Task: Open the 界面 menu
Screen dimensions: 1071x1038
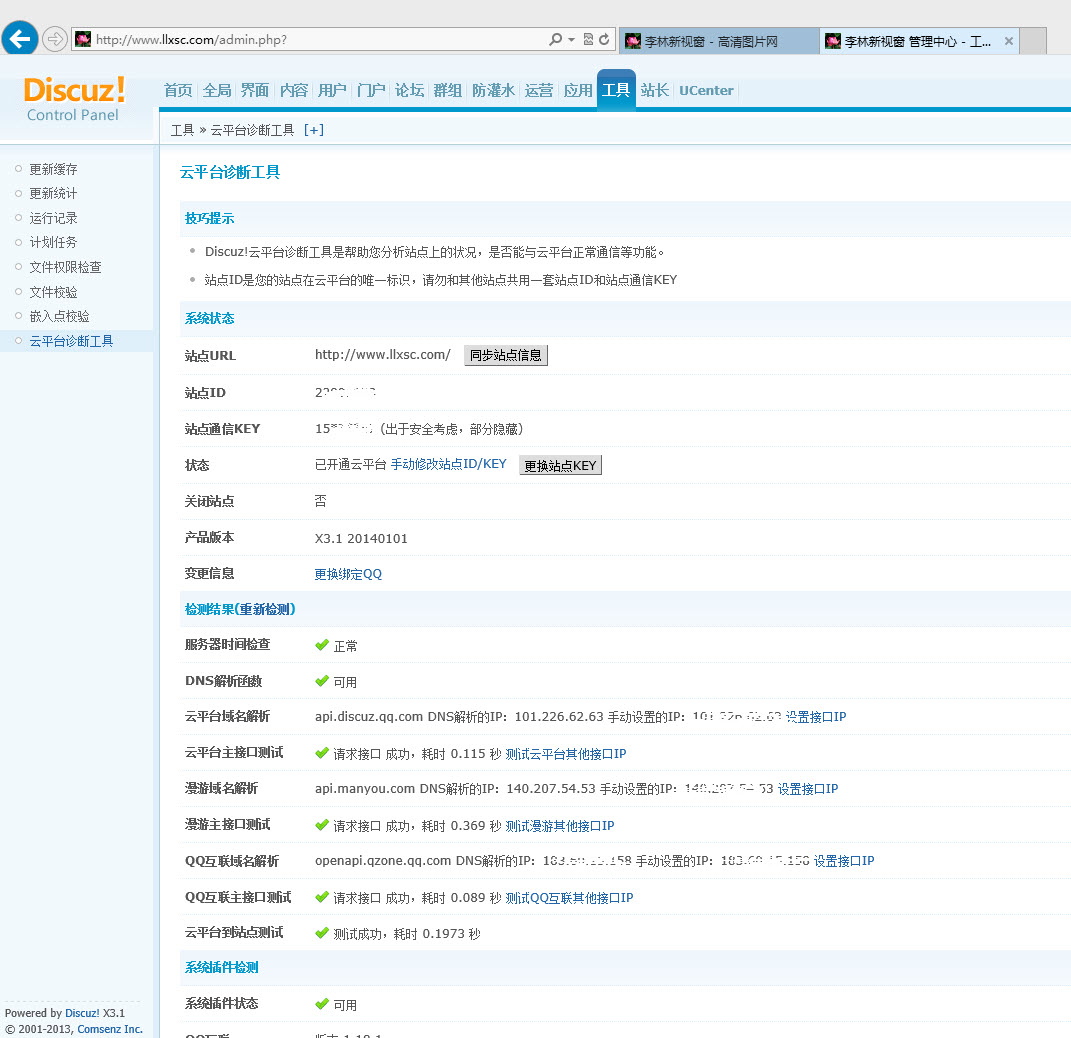Action: point(255,90)
